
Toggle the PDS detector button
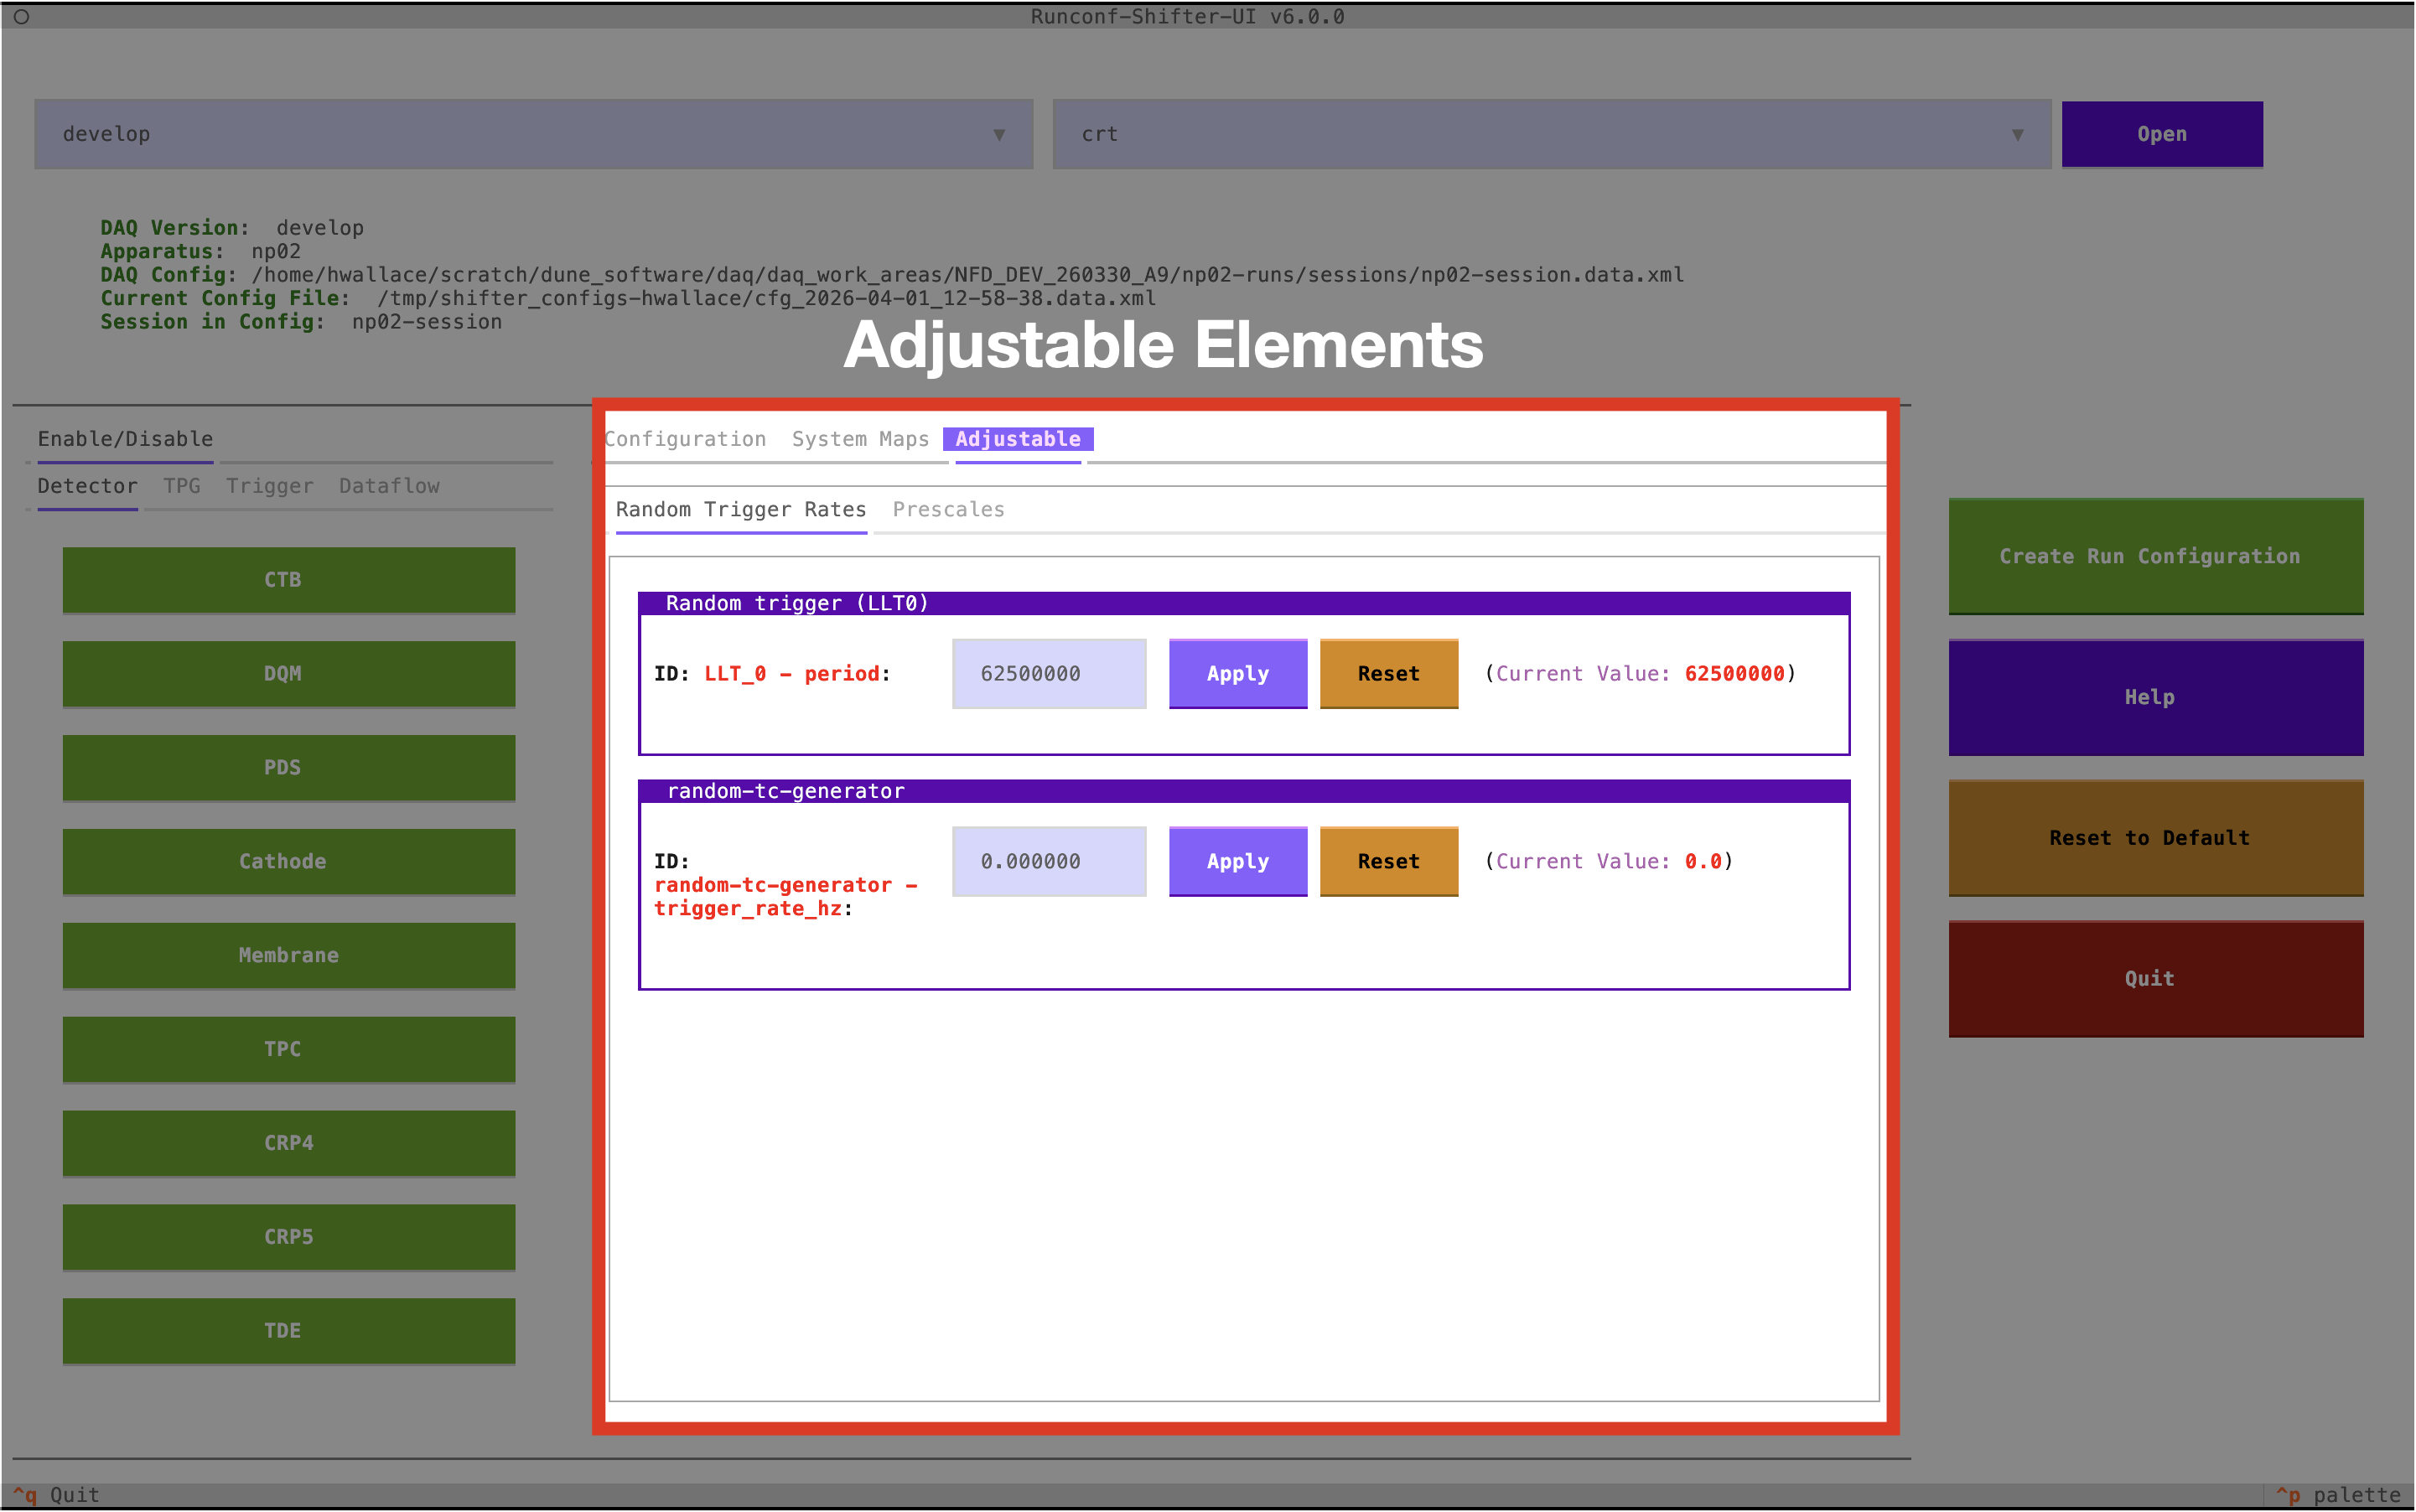pyautogui.click(x=289, y=768)
